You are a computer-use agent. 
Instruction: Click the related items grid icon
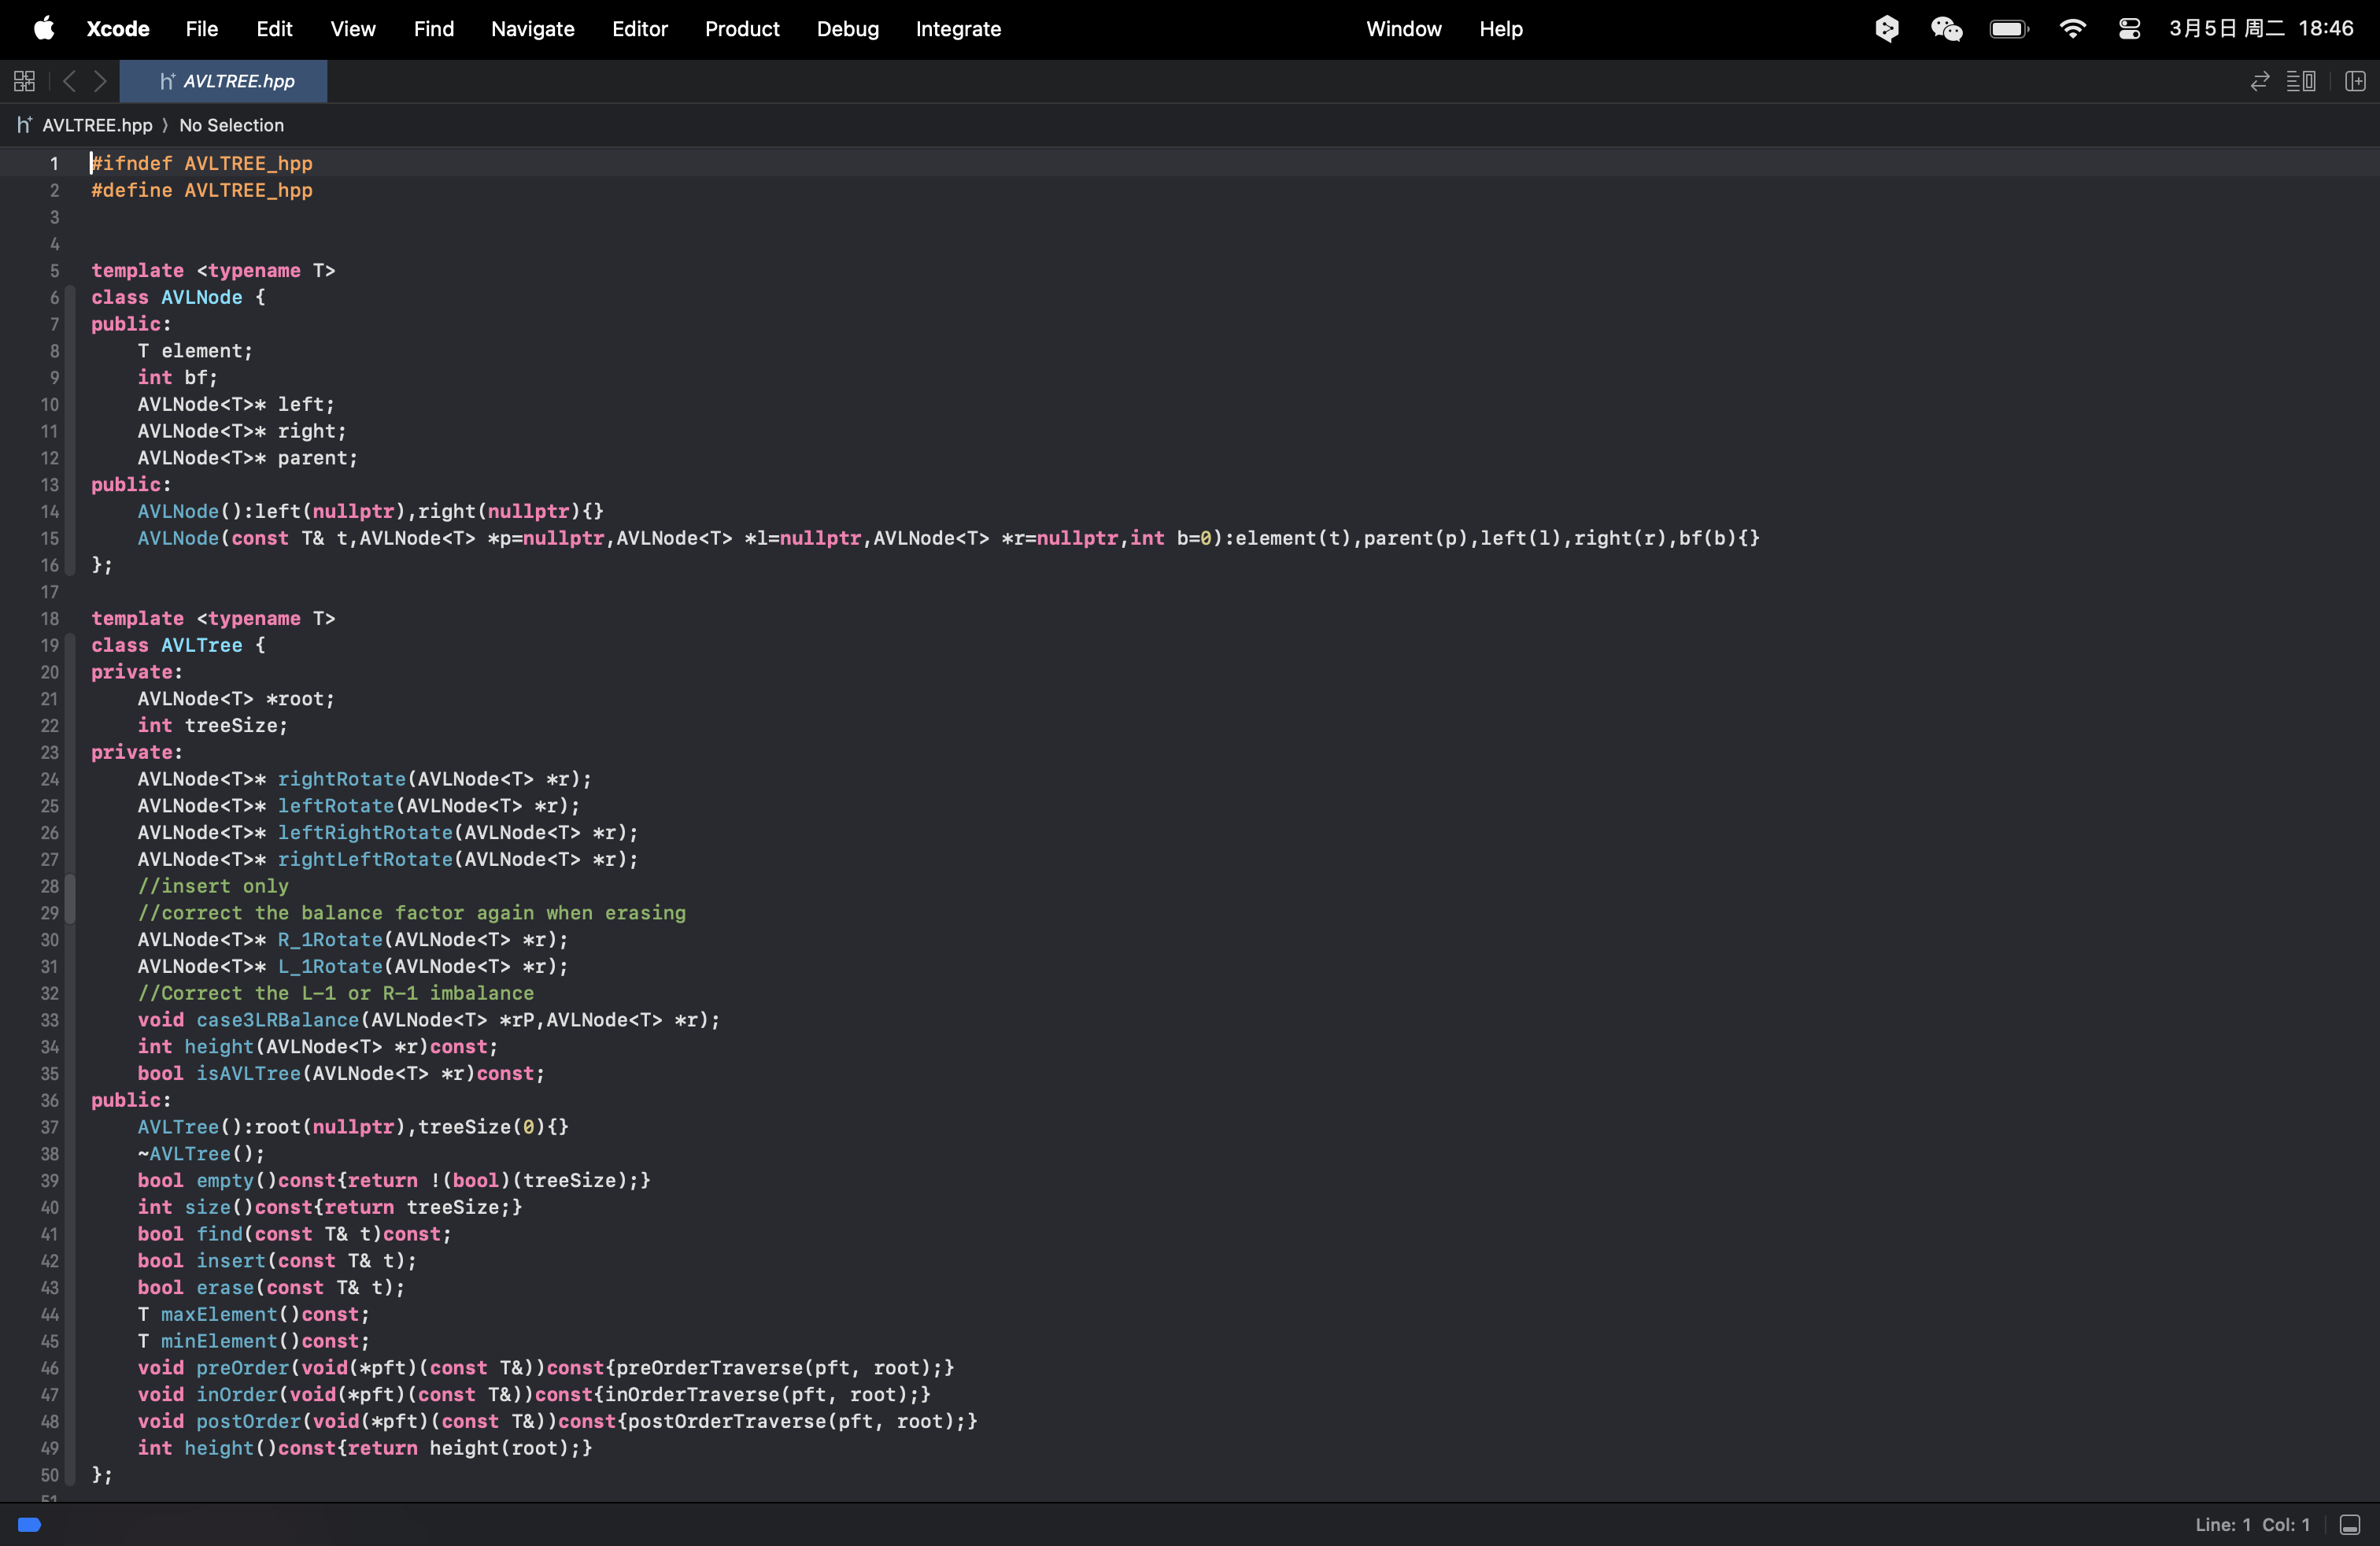25,81
